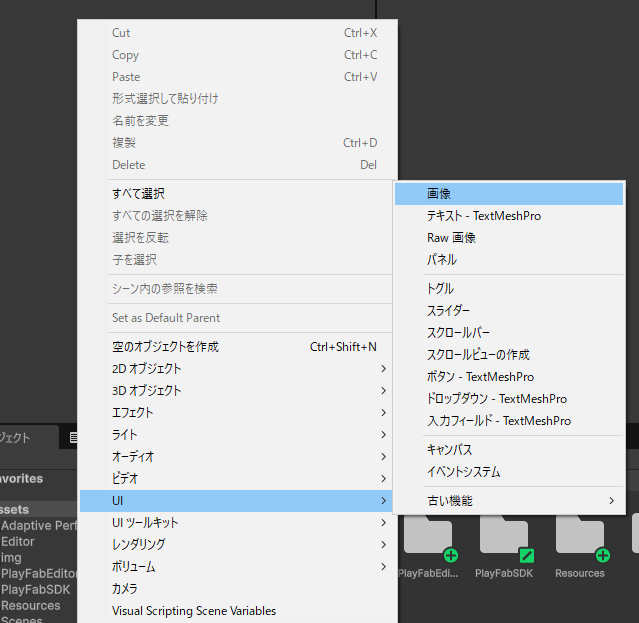The image size is (639, 623).
Task: Select Visual Scripting Scene Variables
Action: click(x=236, y=611)
